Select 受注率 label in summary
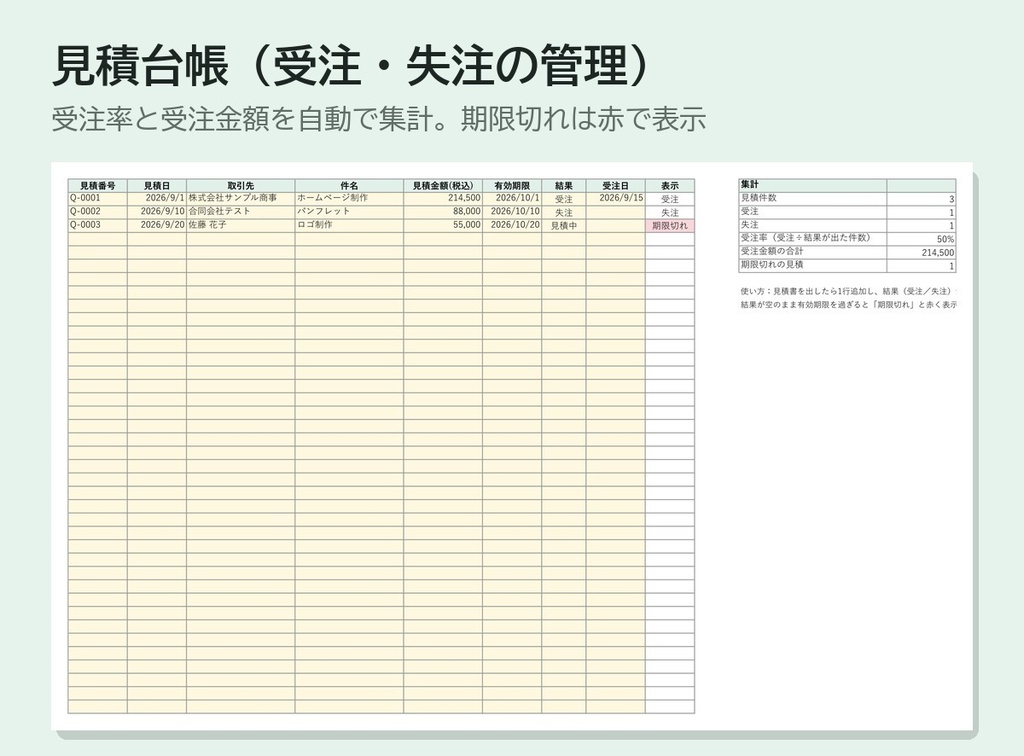Image resolution: width=1024 pixels, height=756 pixels. click(812, 239)
